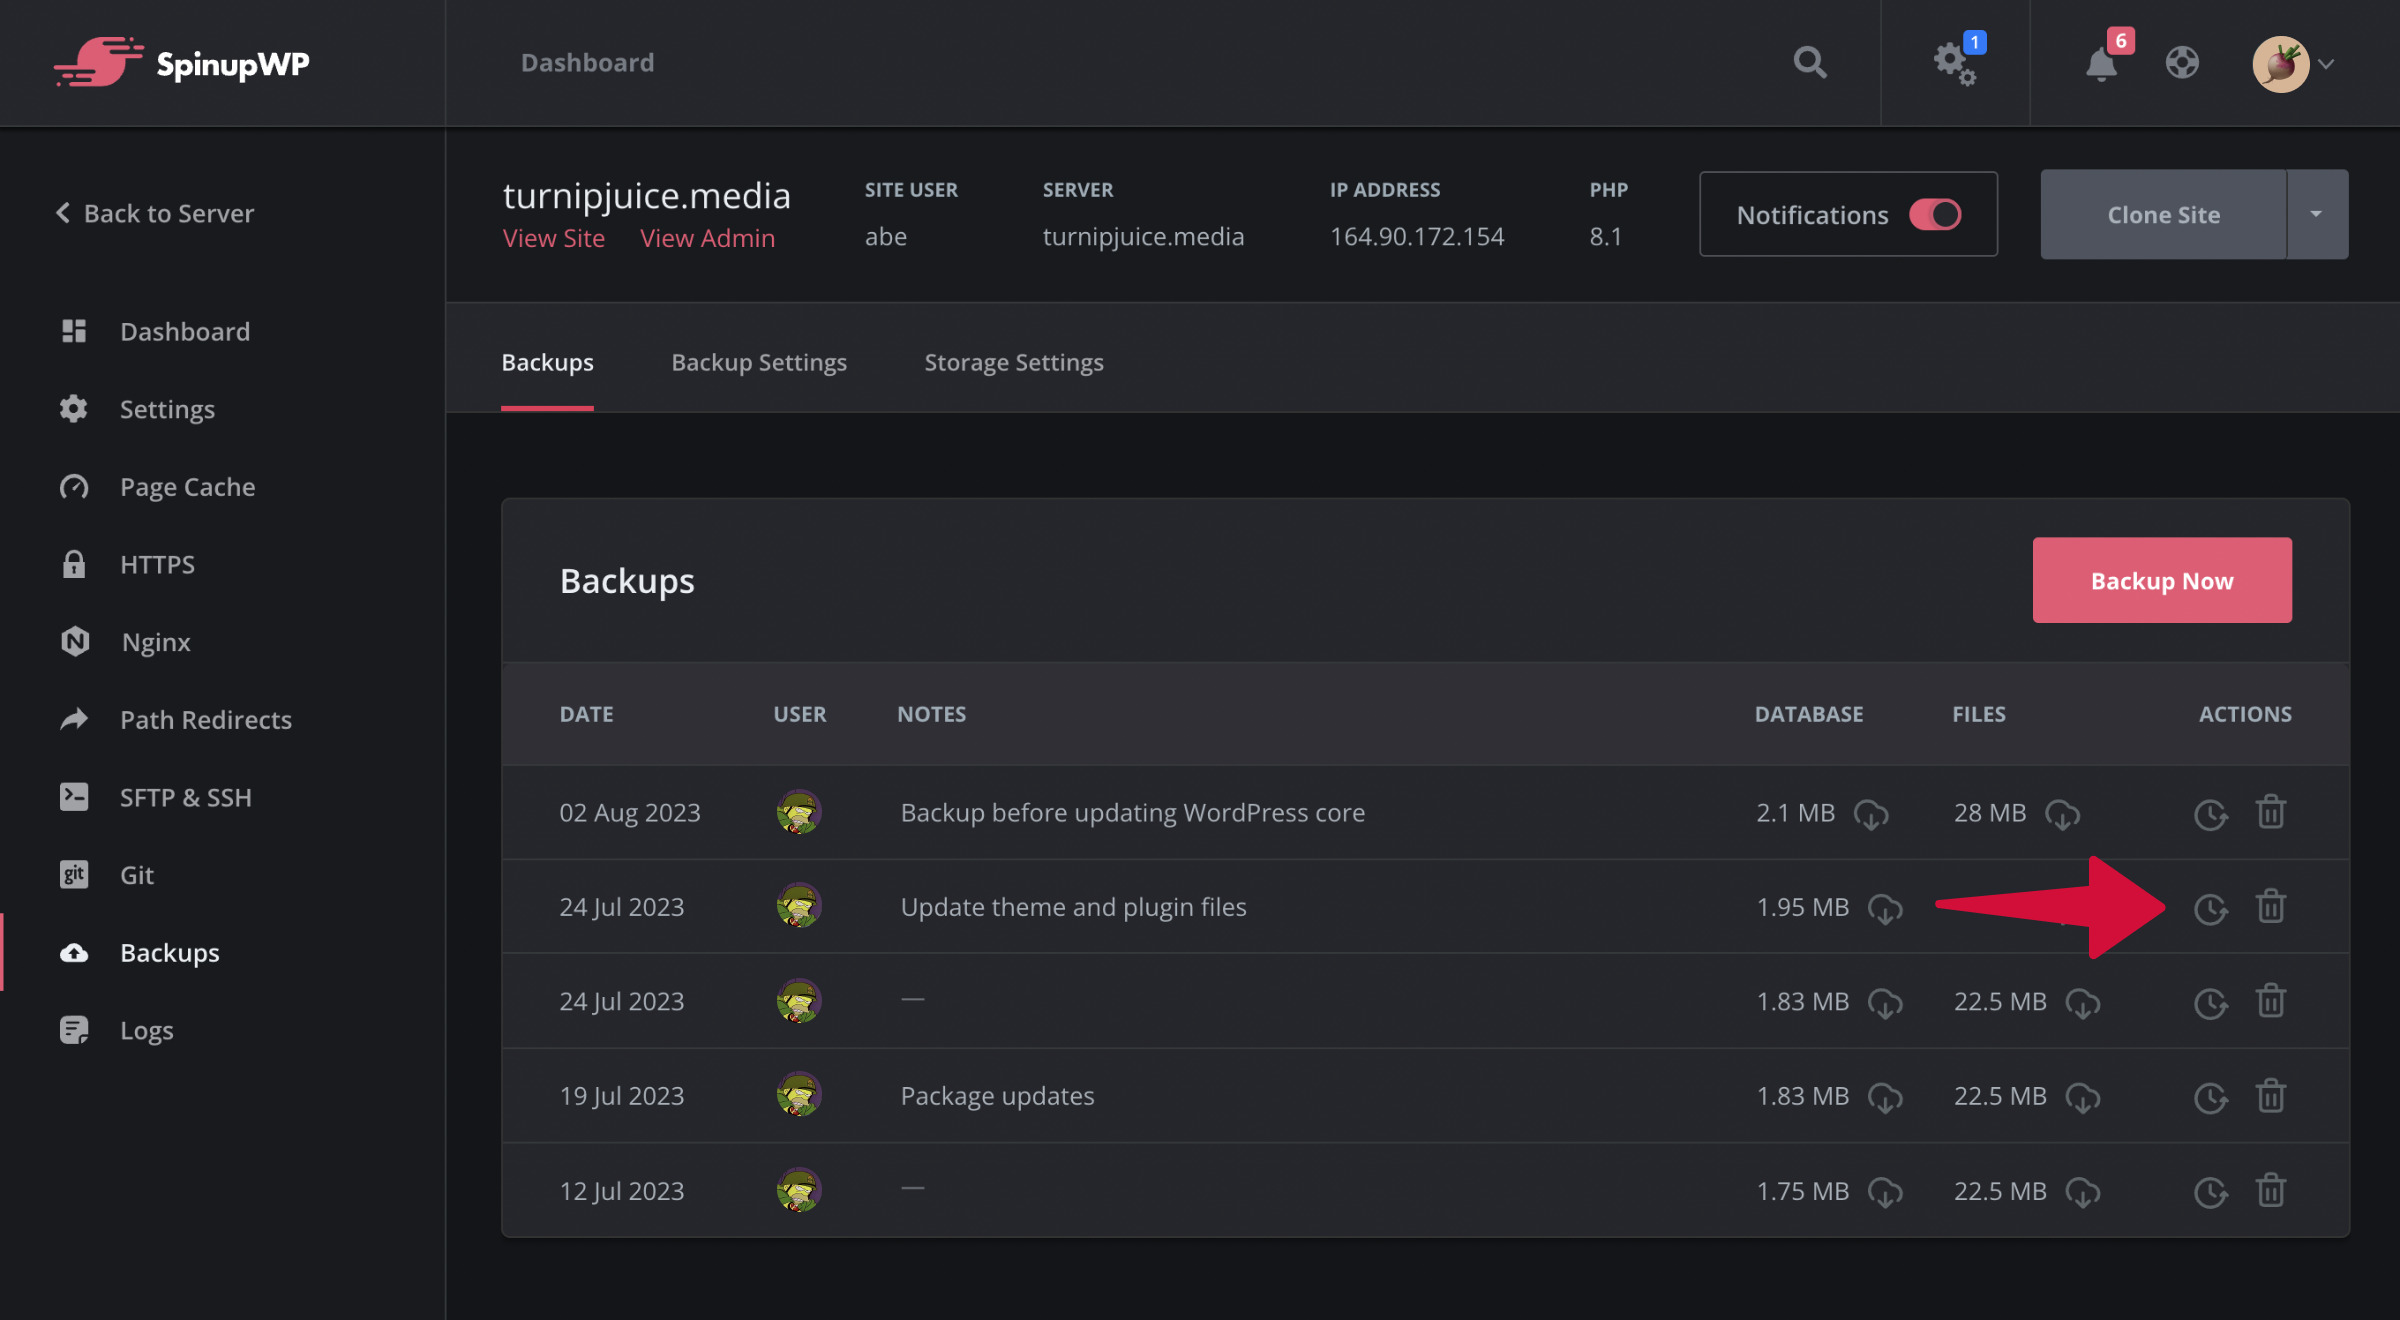Screen dimensions: 2400x1320
Task: Click the search magnifier icon
Action: tap(1809, 63)
